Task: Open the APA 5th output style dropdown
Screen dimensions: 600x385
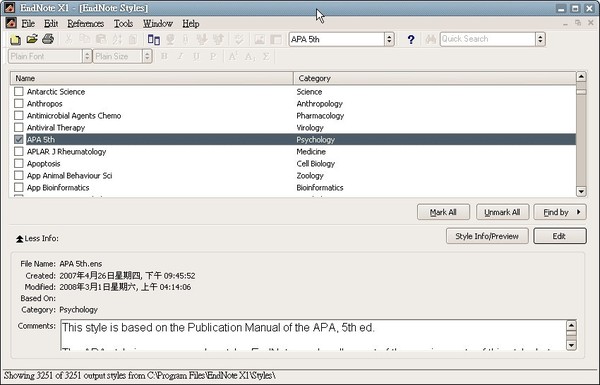Action: [x=389, y=39]
